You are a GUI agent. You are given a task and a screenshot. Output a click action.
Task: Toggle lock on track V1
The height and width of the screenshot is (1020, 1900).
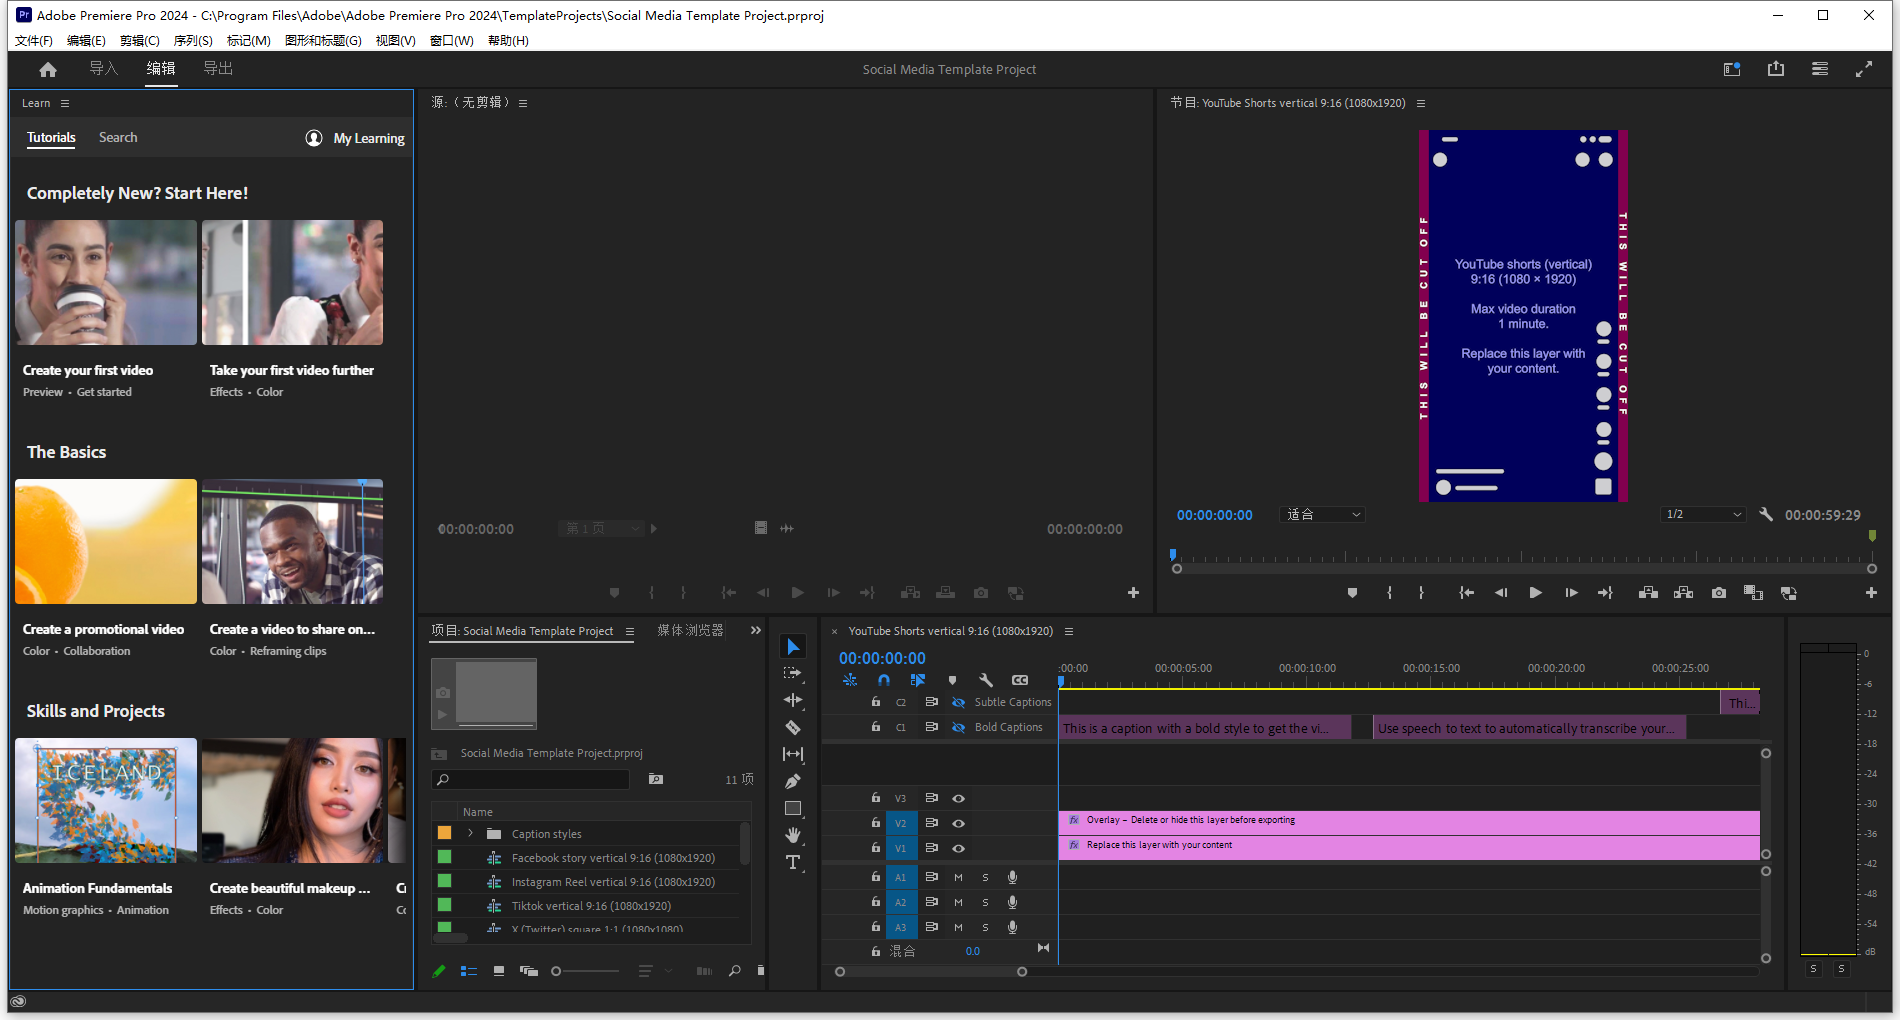click(875, 848)
